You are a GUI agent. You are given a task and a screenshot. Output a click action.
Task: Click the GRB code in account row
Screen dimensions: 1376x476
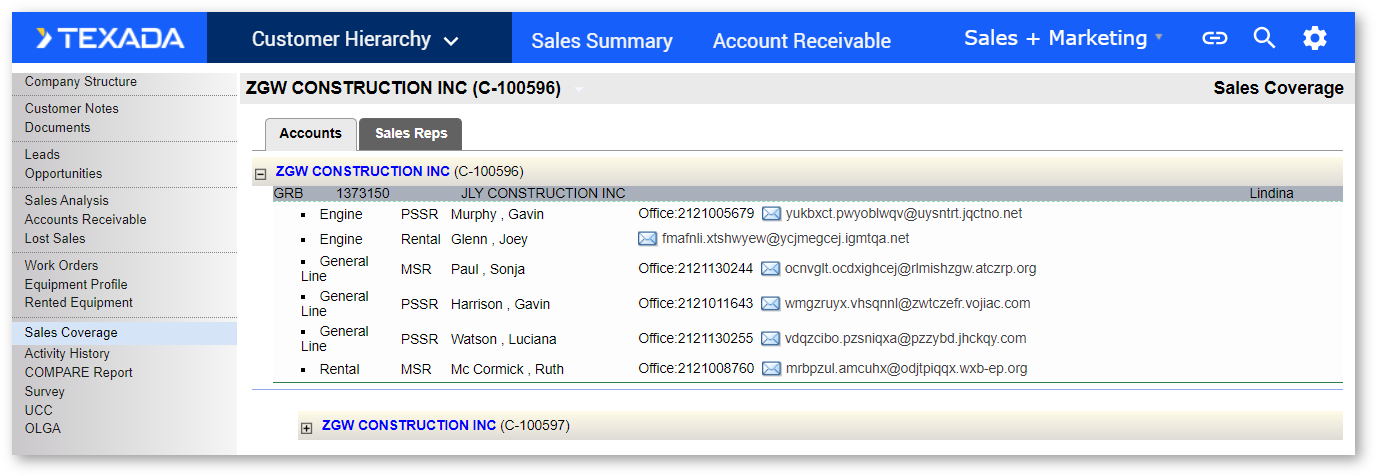pyautogui.click(x=288, y=193)
